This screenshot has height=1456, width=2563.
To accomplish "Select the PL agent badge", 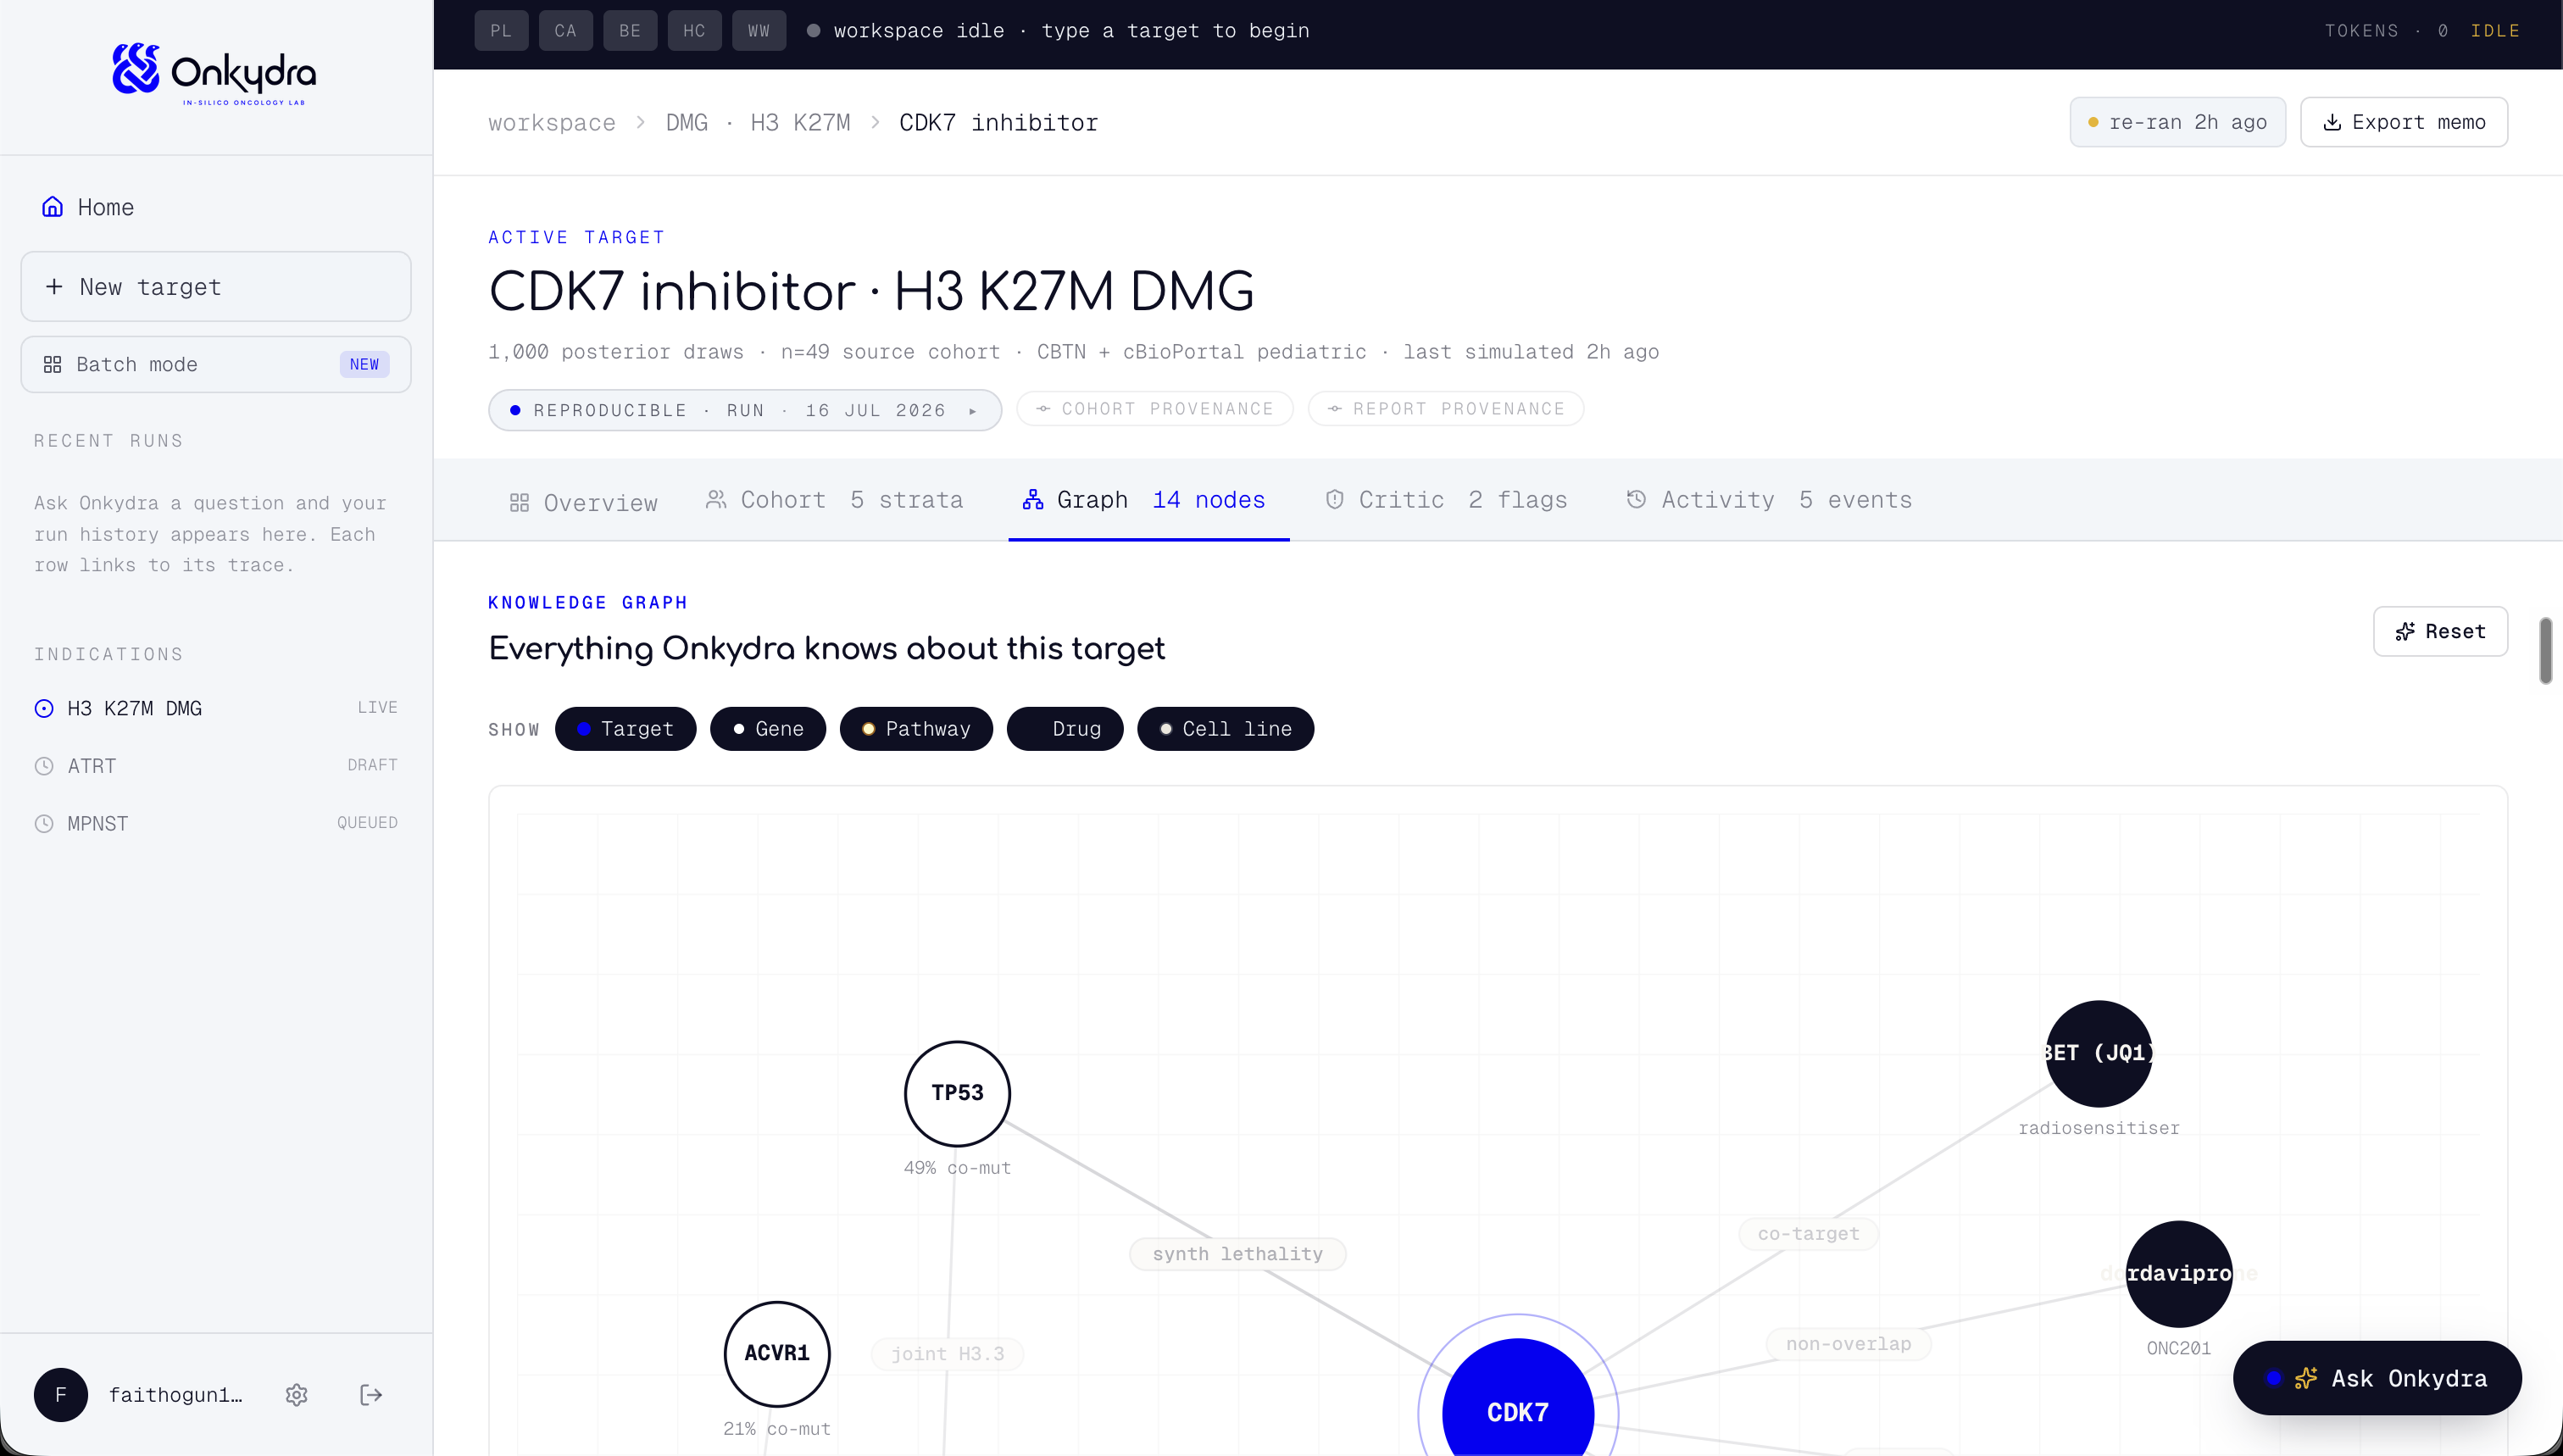I will point(501,31).
